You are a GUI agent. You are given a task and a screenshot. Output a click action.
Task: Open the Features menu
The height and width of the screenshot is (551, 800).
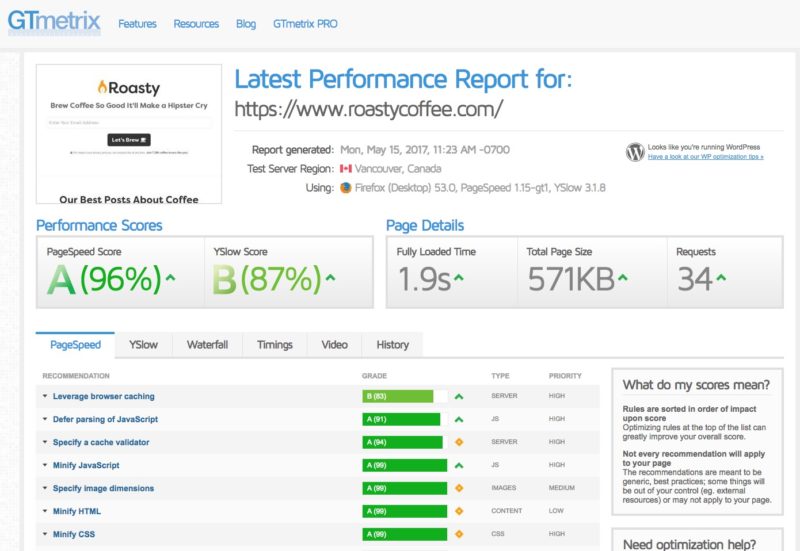point(137,23)
